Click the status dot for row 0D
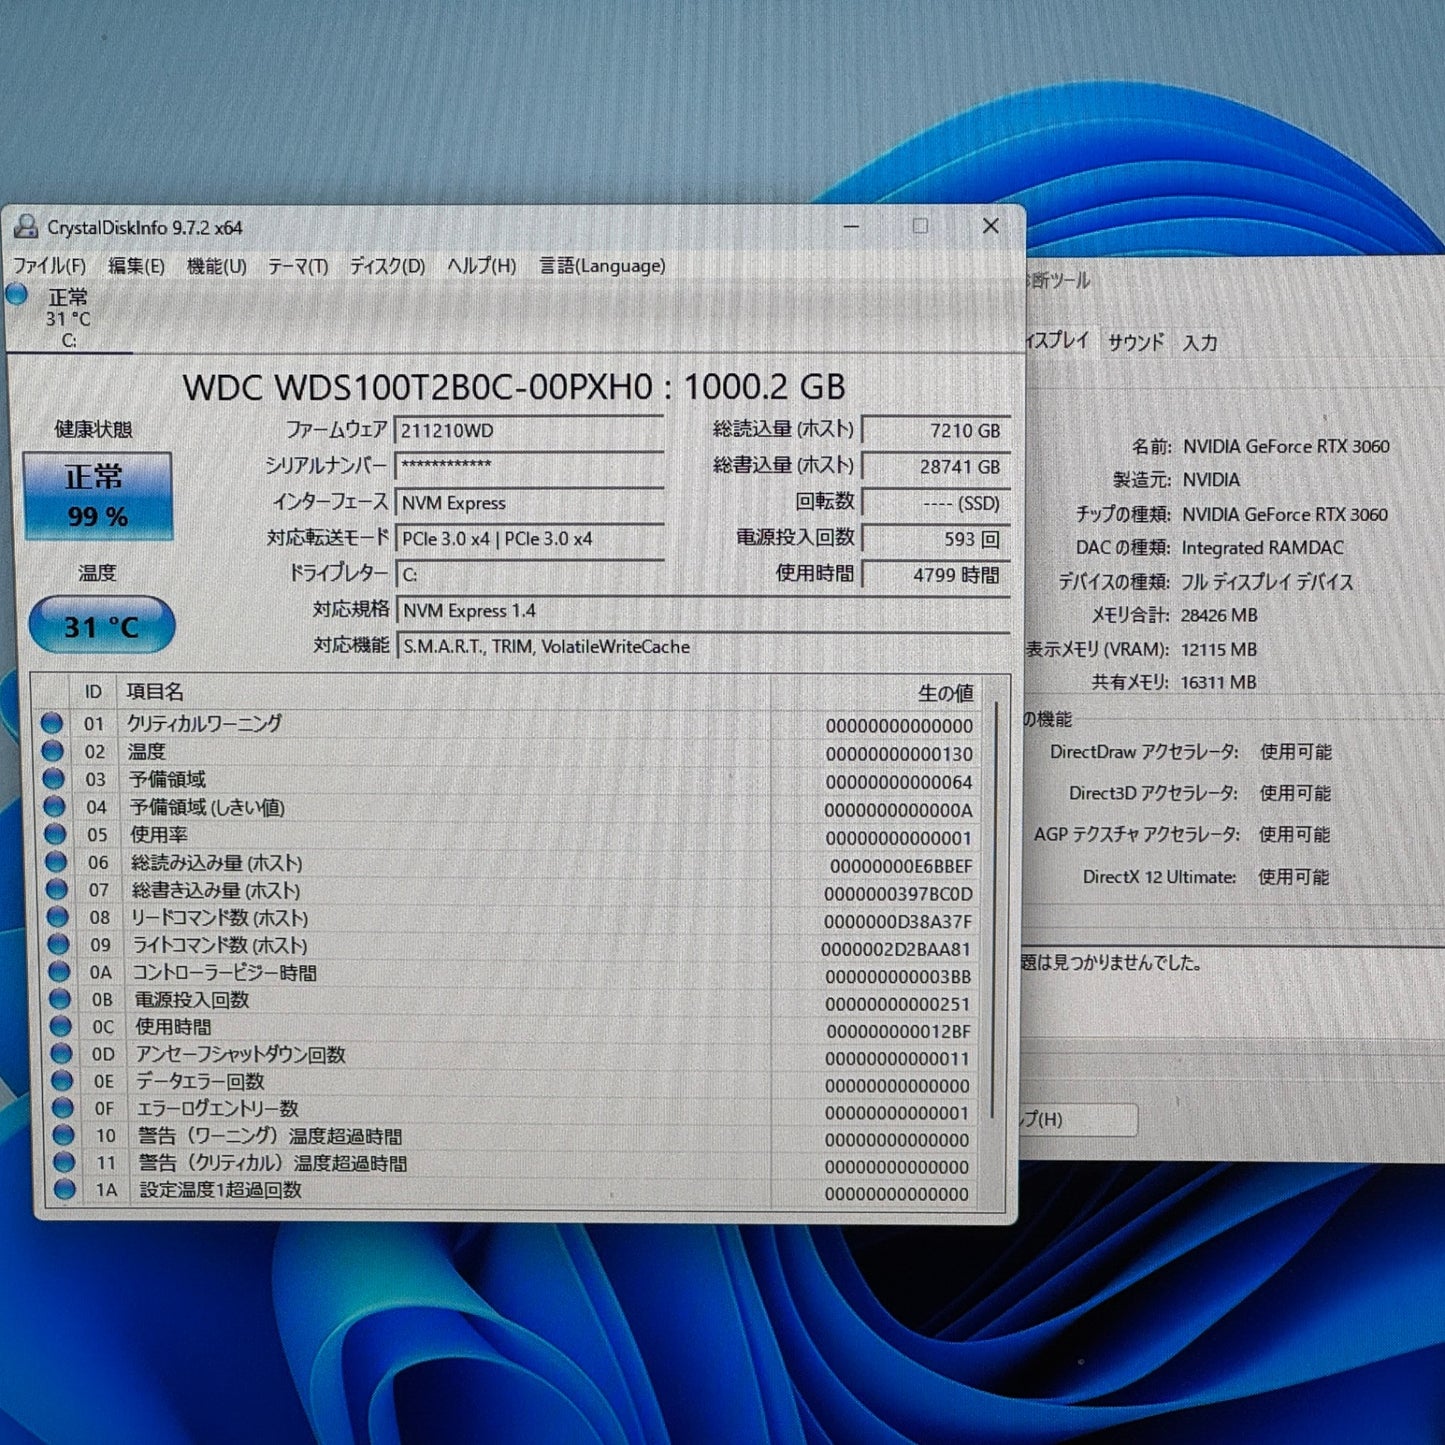The width and height of the screenshot is (1445, 1445). (62, 1053)
